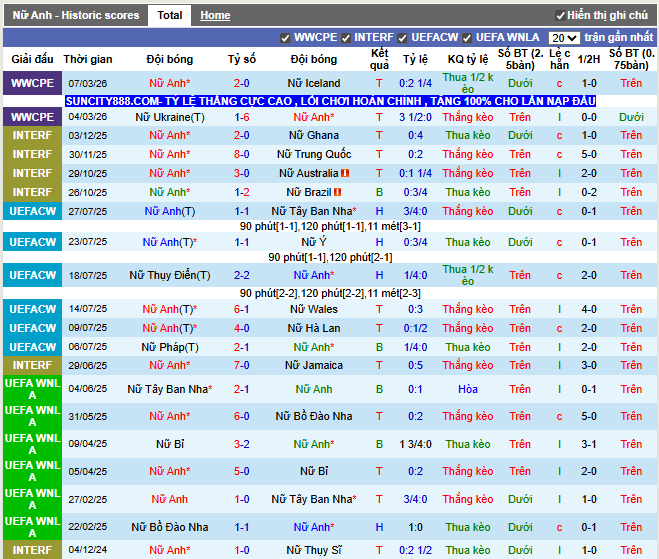Click the INTERF badge in the 03/12/25 row
This screenshot has height=559, width=659.
(x=32, y=135)
